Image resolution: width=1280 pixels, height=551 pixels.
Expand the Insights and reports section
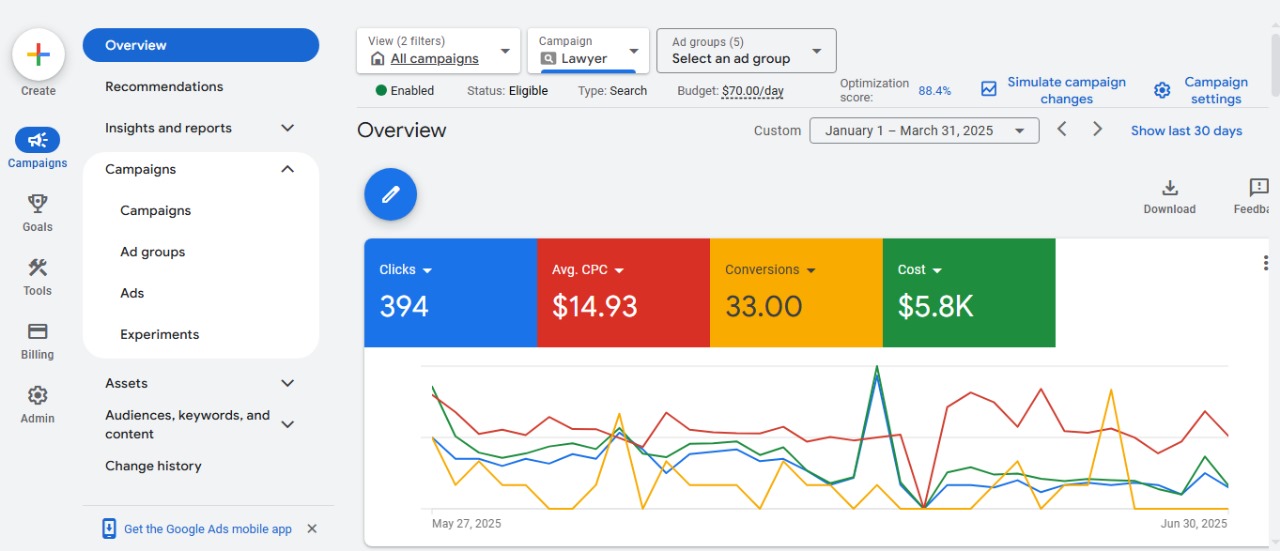287,128
